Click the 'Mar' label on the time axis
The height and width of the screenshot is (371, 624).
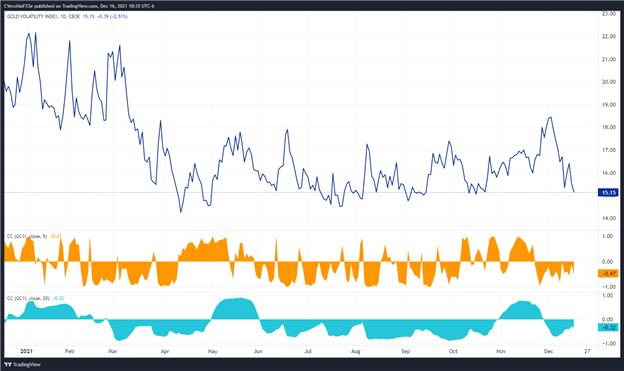(113, 351)
